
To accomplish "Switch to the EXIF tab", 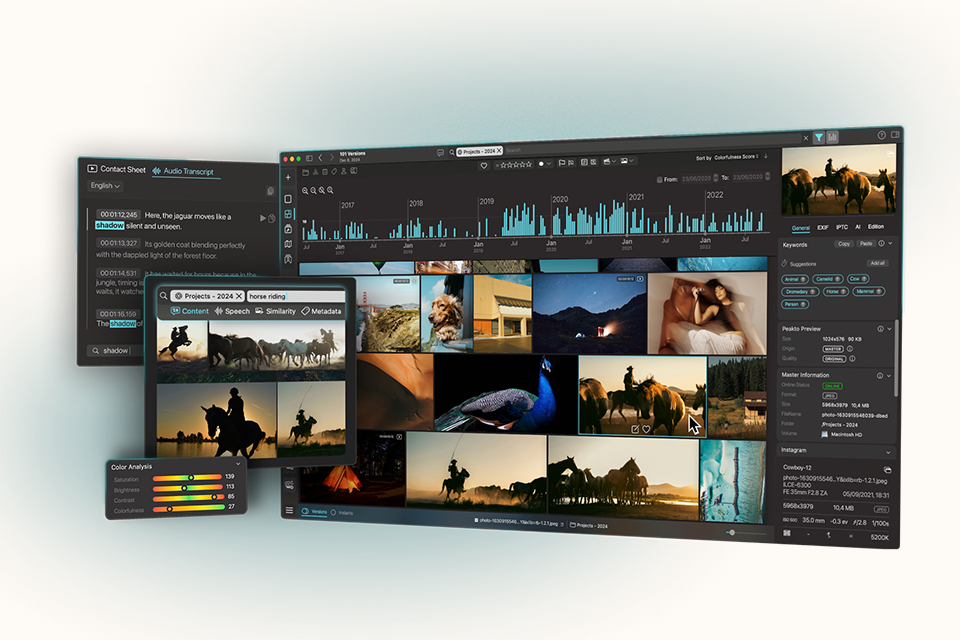I will coord(823,227).
